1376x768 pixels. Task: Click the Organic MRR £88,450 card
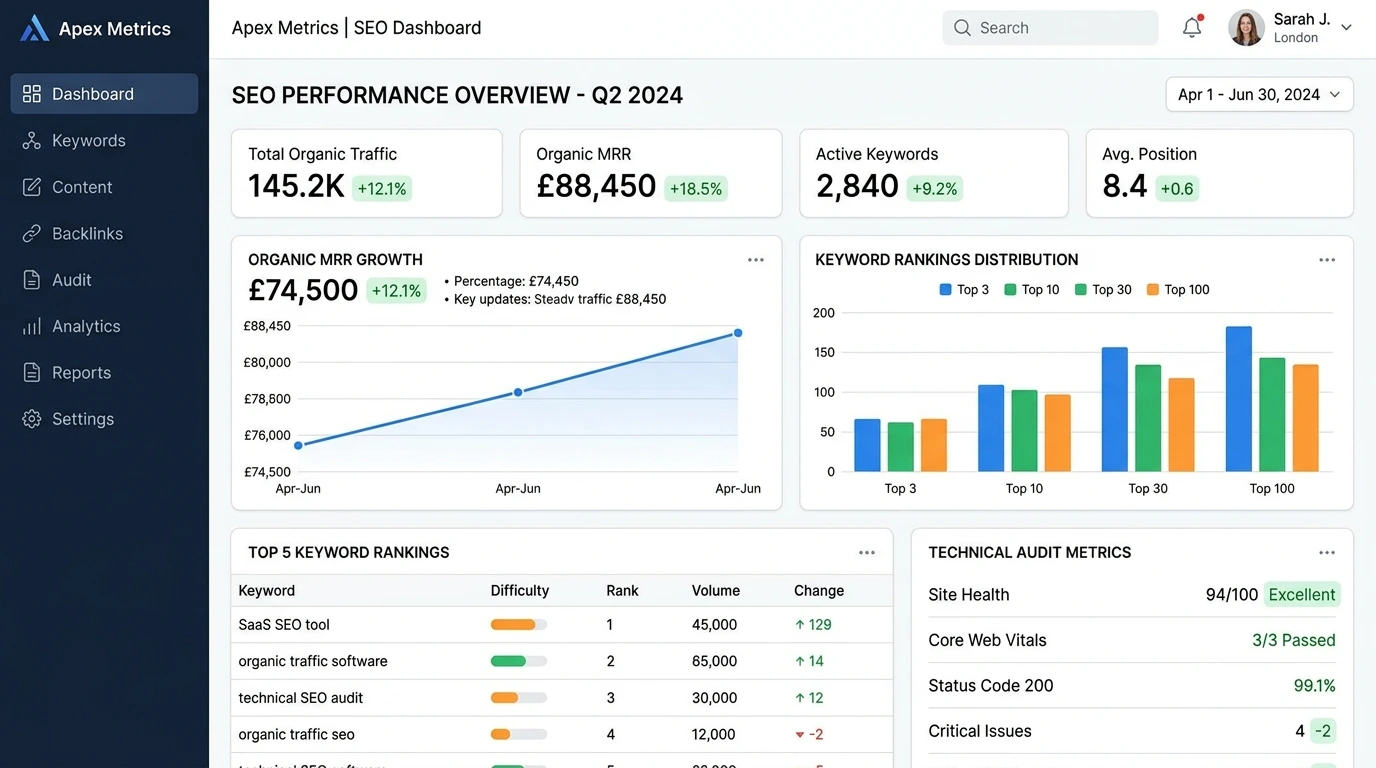pos(651,173)
